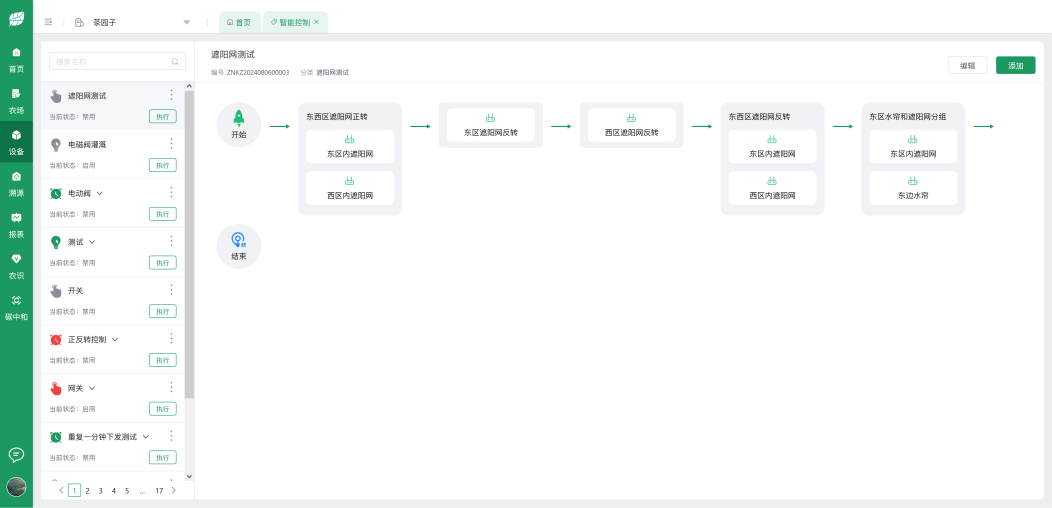Screen dimensions: 1052x508
Task: Execute the 正反转控制 scenario
Action: tap(162, 360)
